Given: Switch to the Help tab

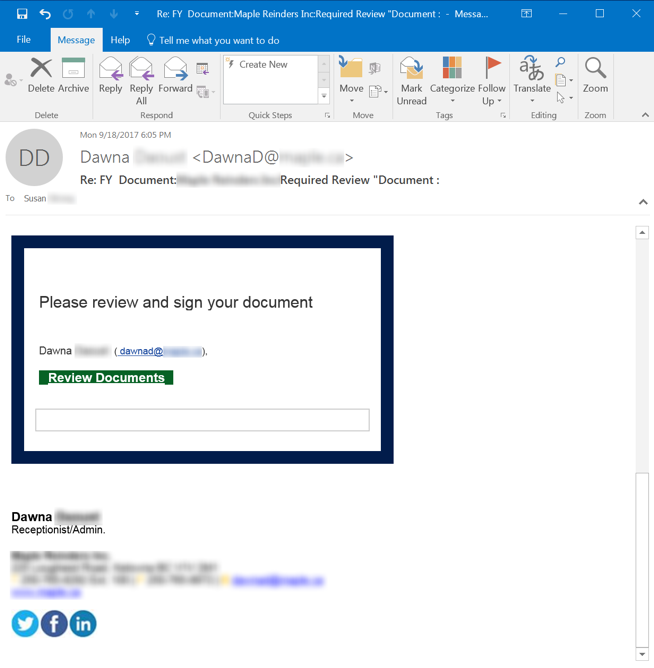Looking at the screenshot, I should [120, 40].
